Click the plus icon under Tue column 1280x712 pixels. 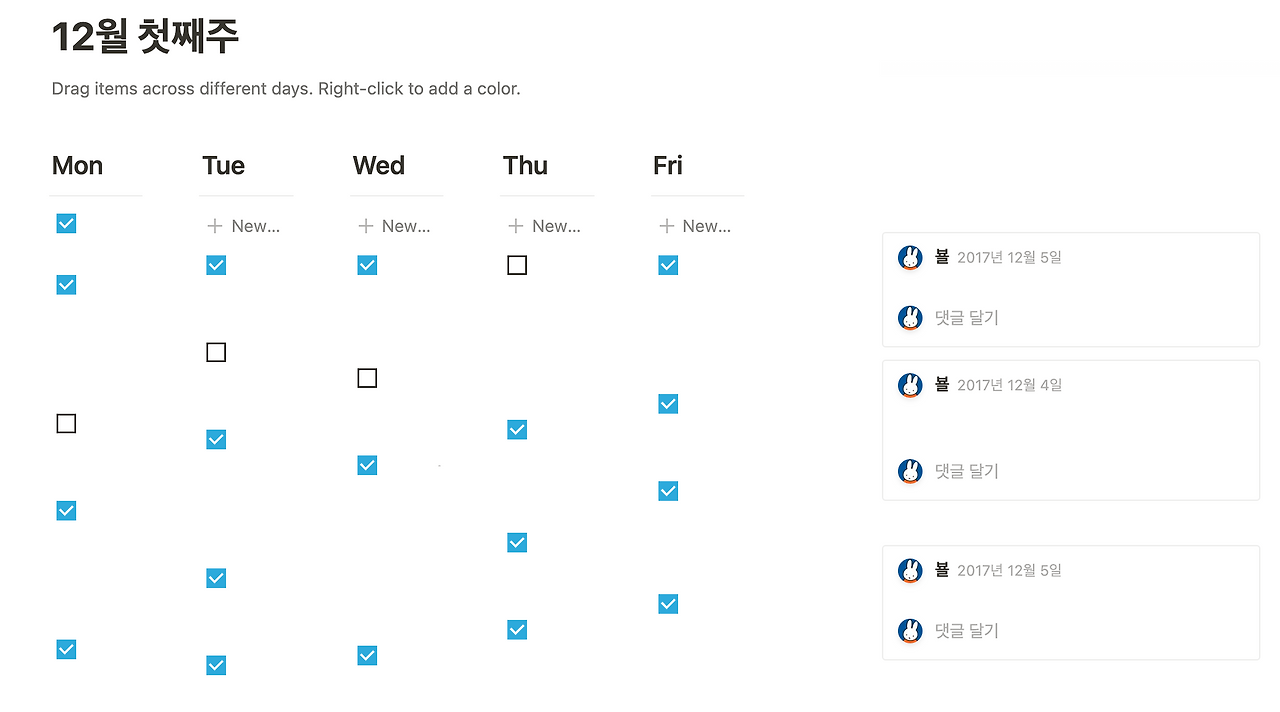[x=214, y=226]
